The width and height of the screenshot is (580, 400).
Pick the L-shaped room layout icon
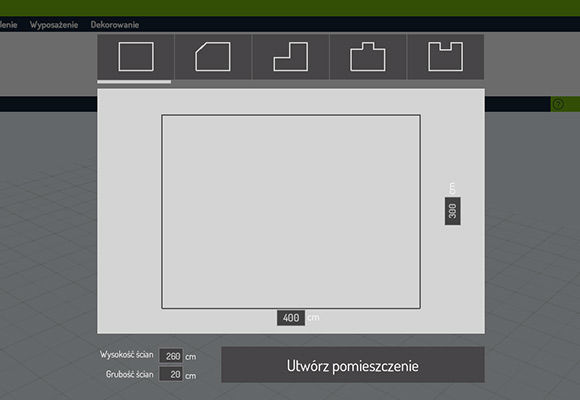pyautogui.click(x=291, y=57)
